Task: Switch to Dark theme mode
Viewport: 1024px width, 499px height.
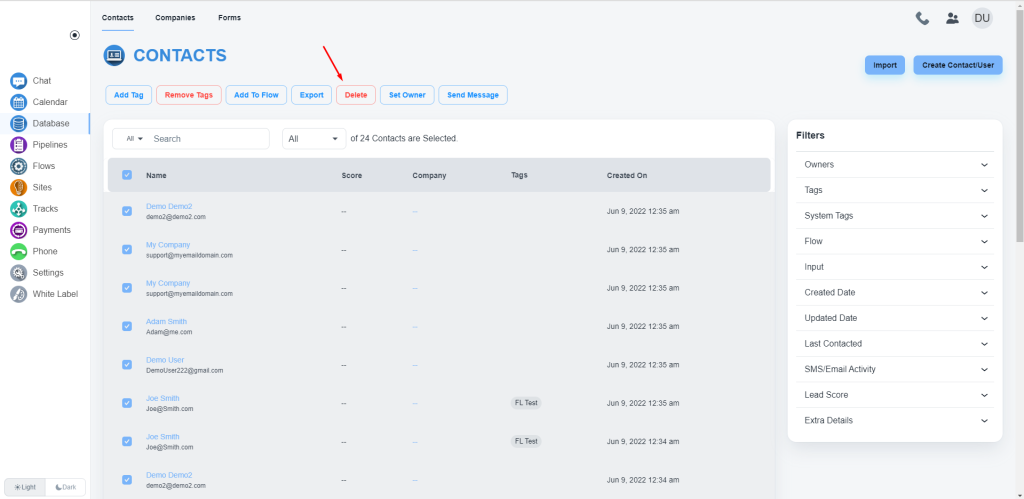Action: click(x=65, y=487)
